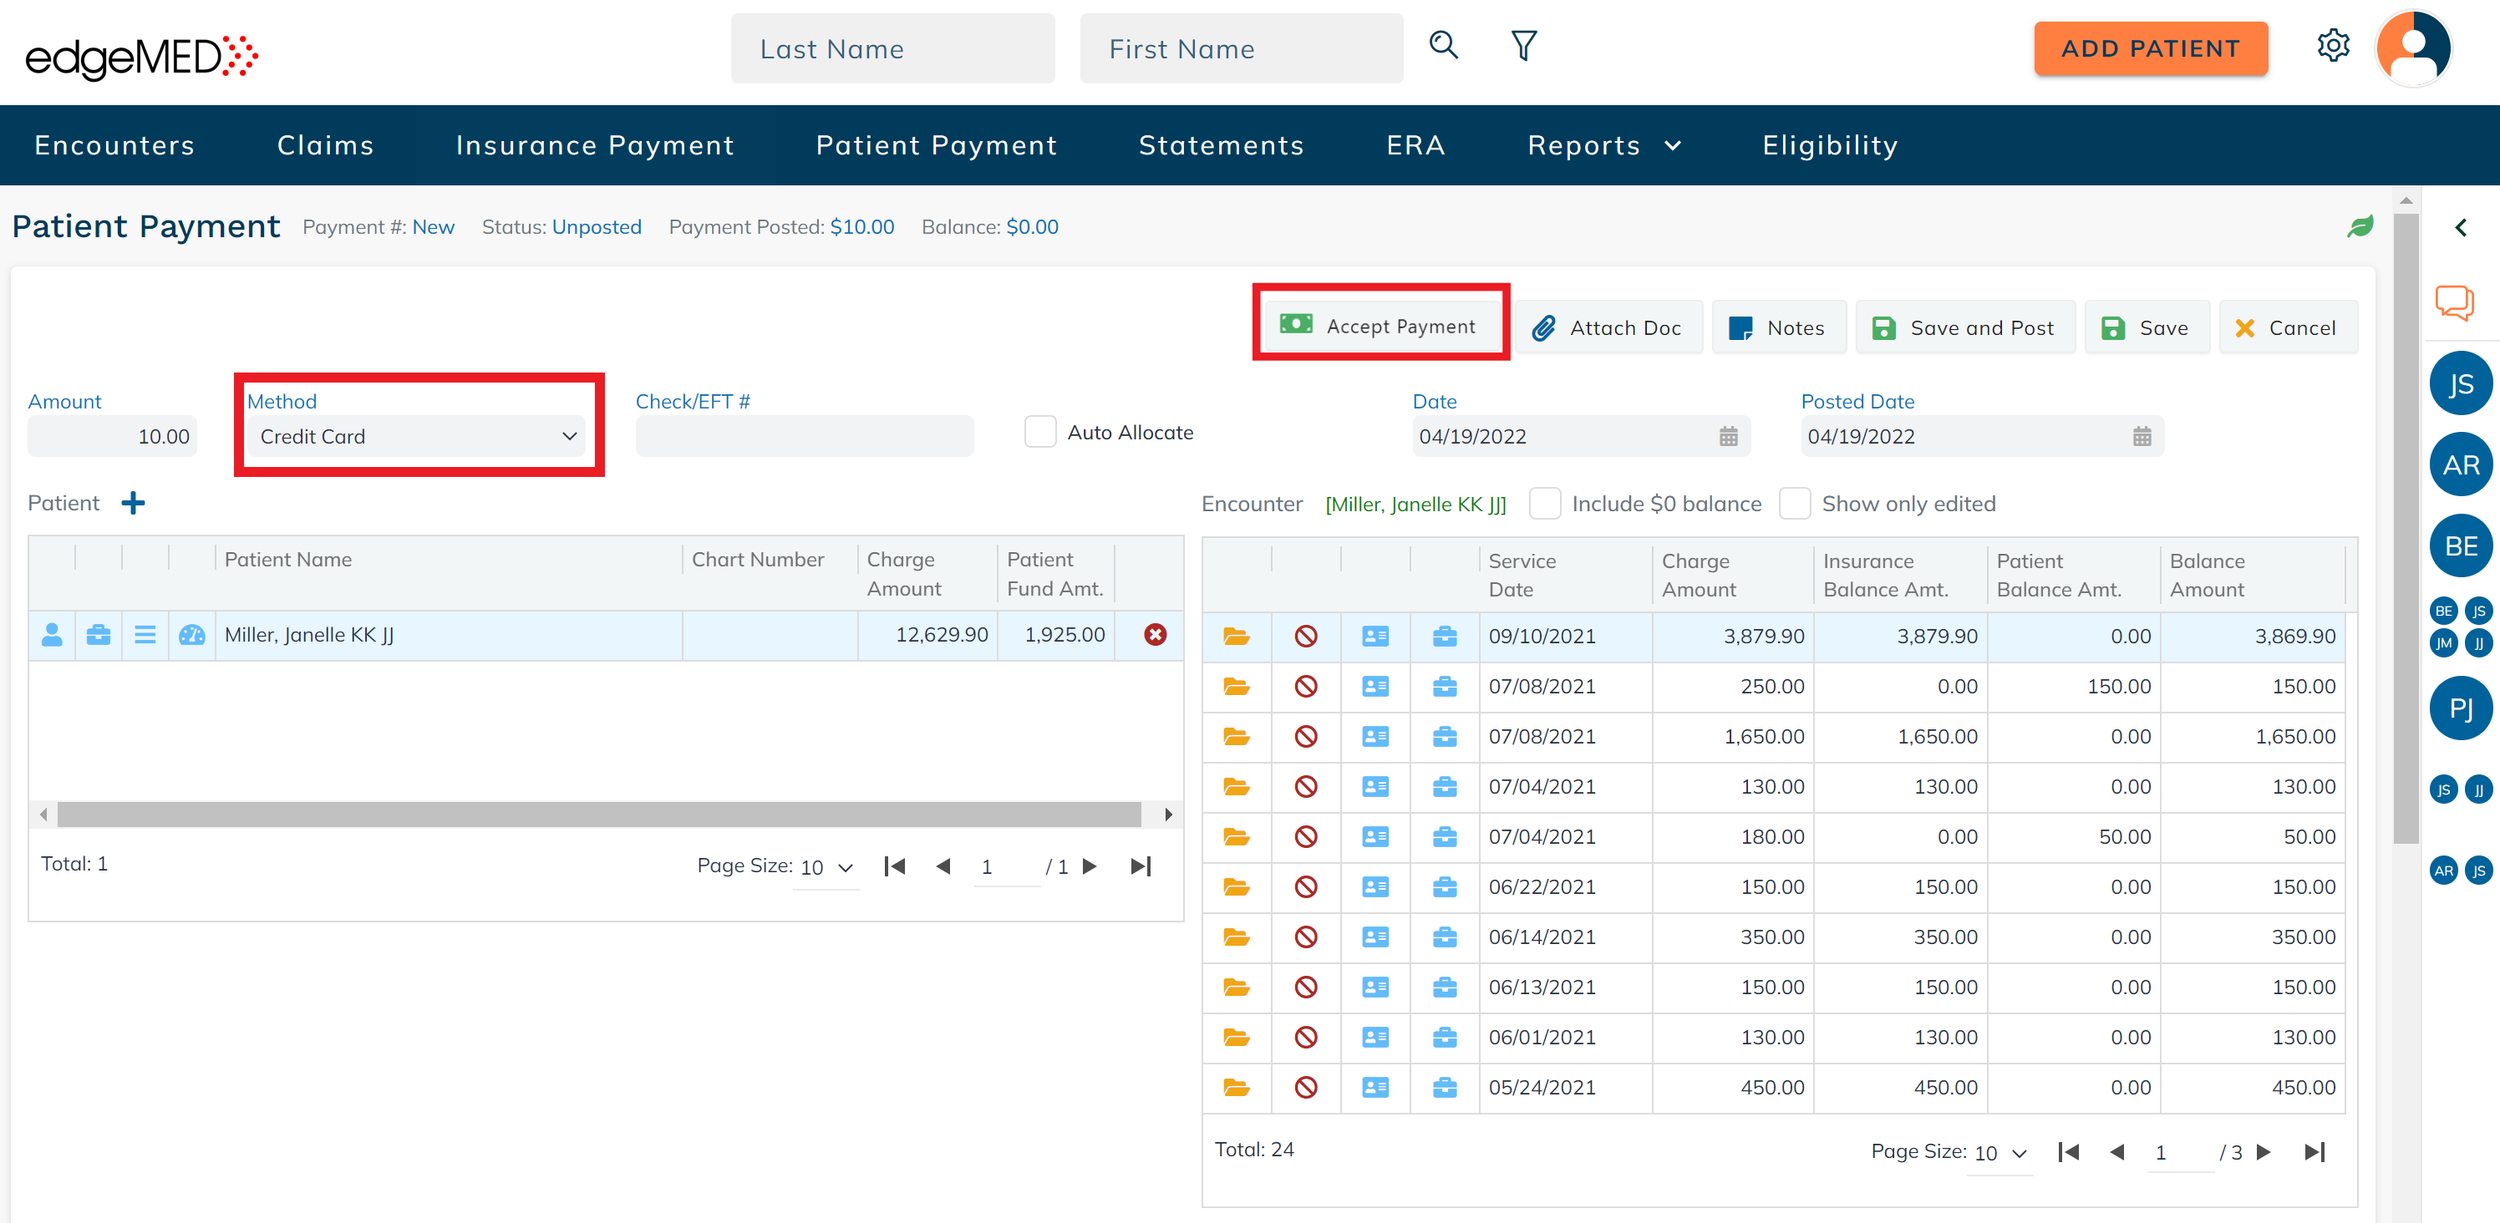Click the chat bubble icon in sidebar
The width and height of the screenshot is (2500, 1223).
click(2454, 302)
